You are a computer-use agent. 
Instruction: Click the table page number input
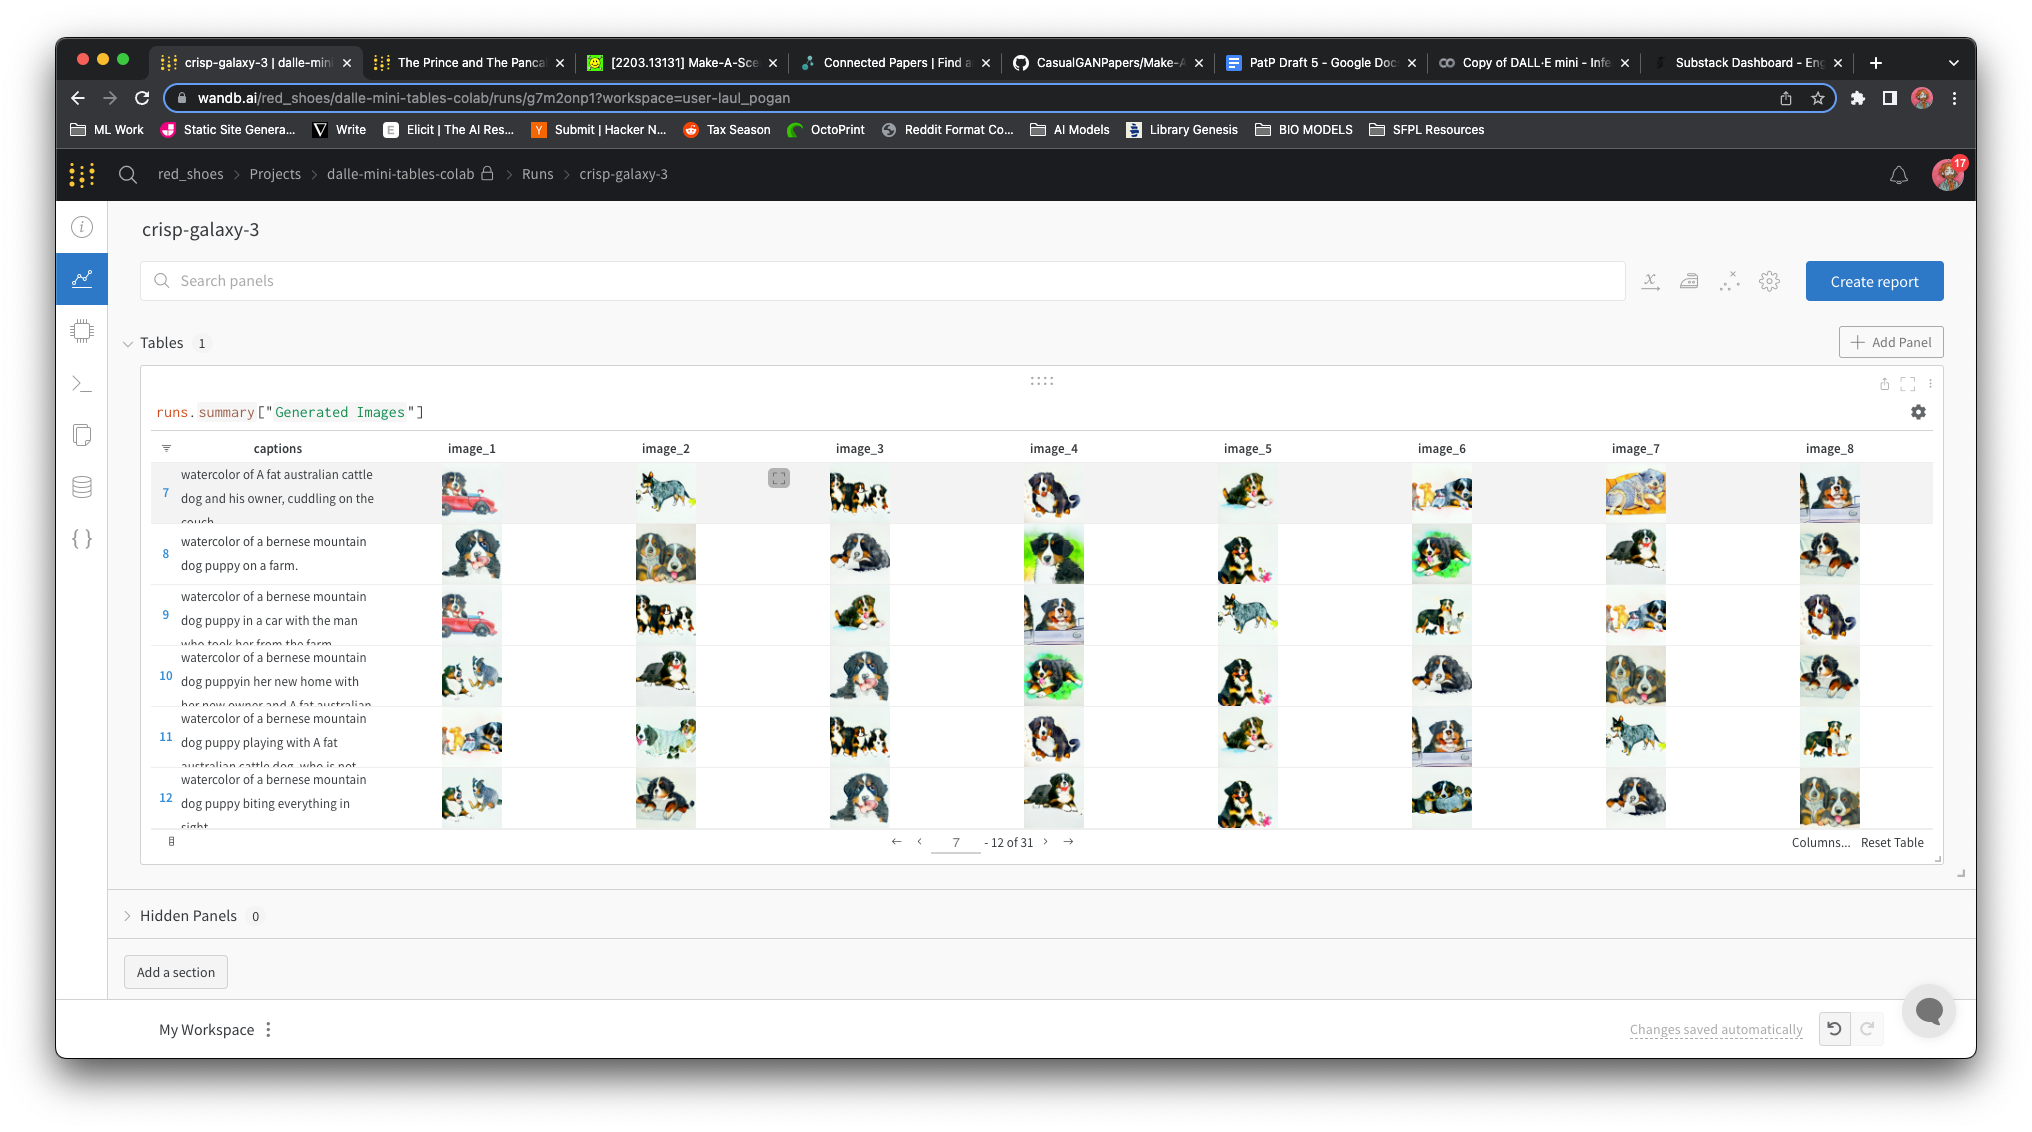[x=956, y=843]
